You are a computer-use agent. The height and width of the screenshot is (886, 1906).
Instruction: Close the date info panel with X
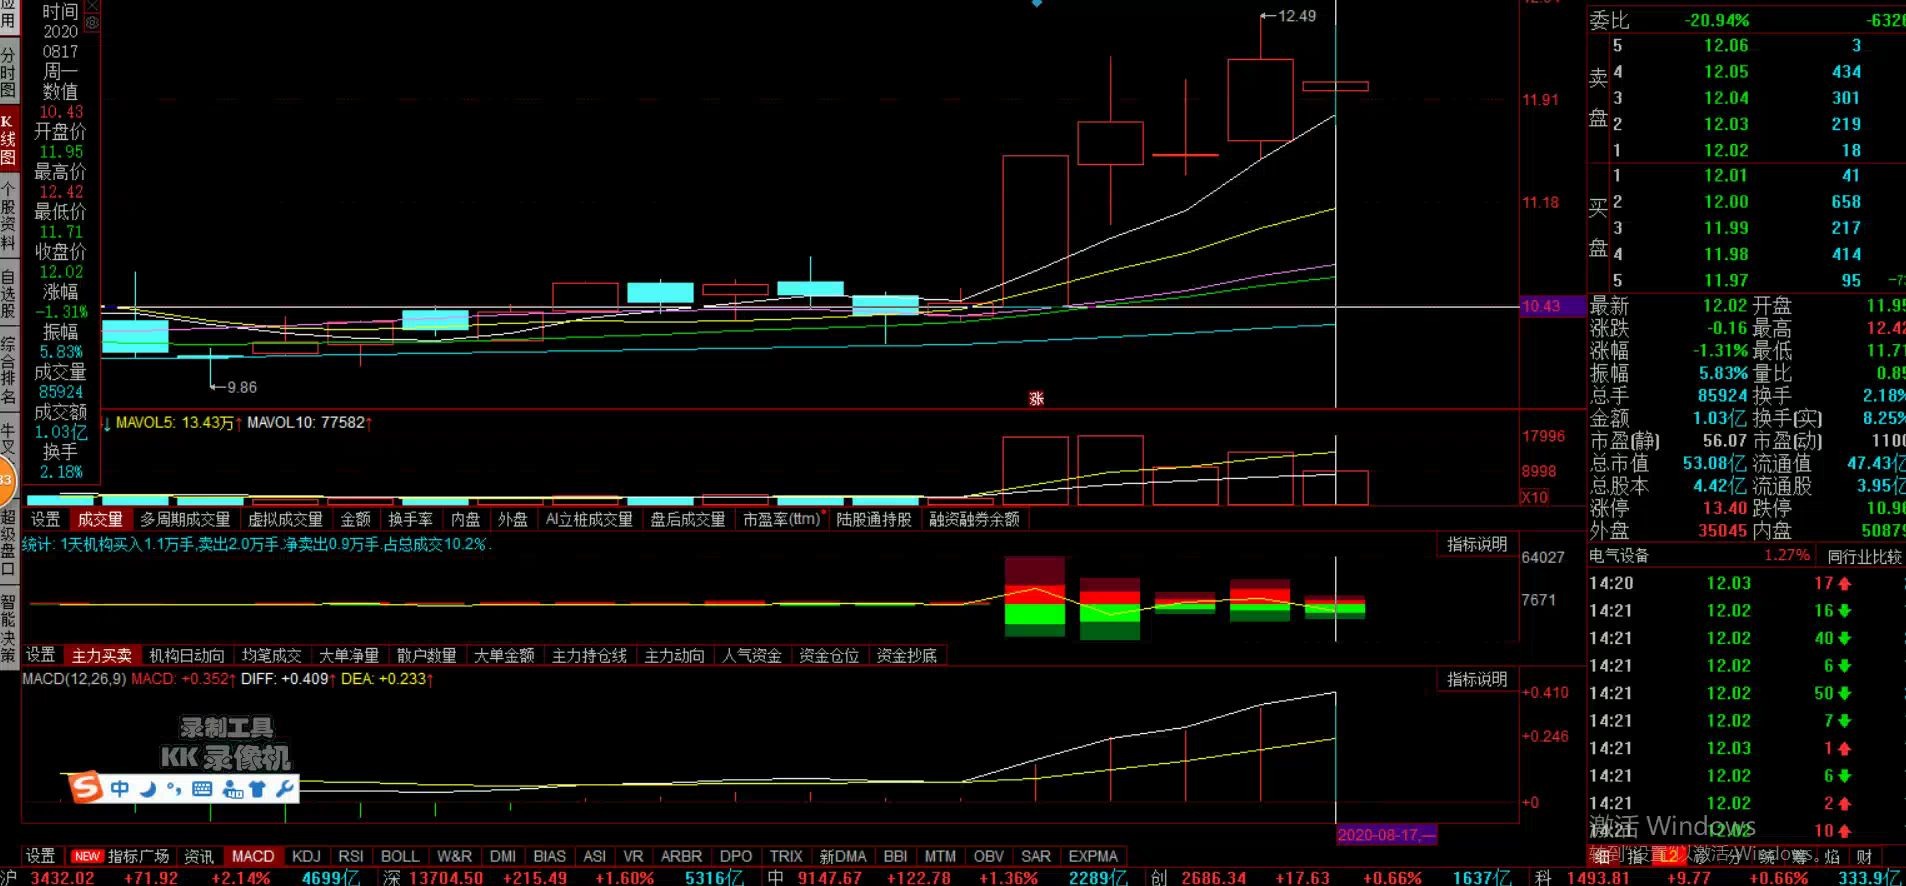coord(92,5)
